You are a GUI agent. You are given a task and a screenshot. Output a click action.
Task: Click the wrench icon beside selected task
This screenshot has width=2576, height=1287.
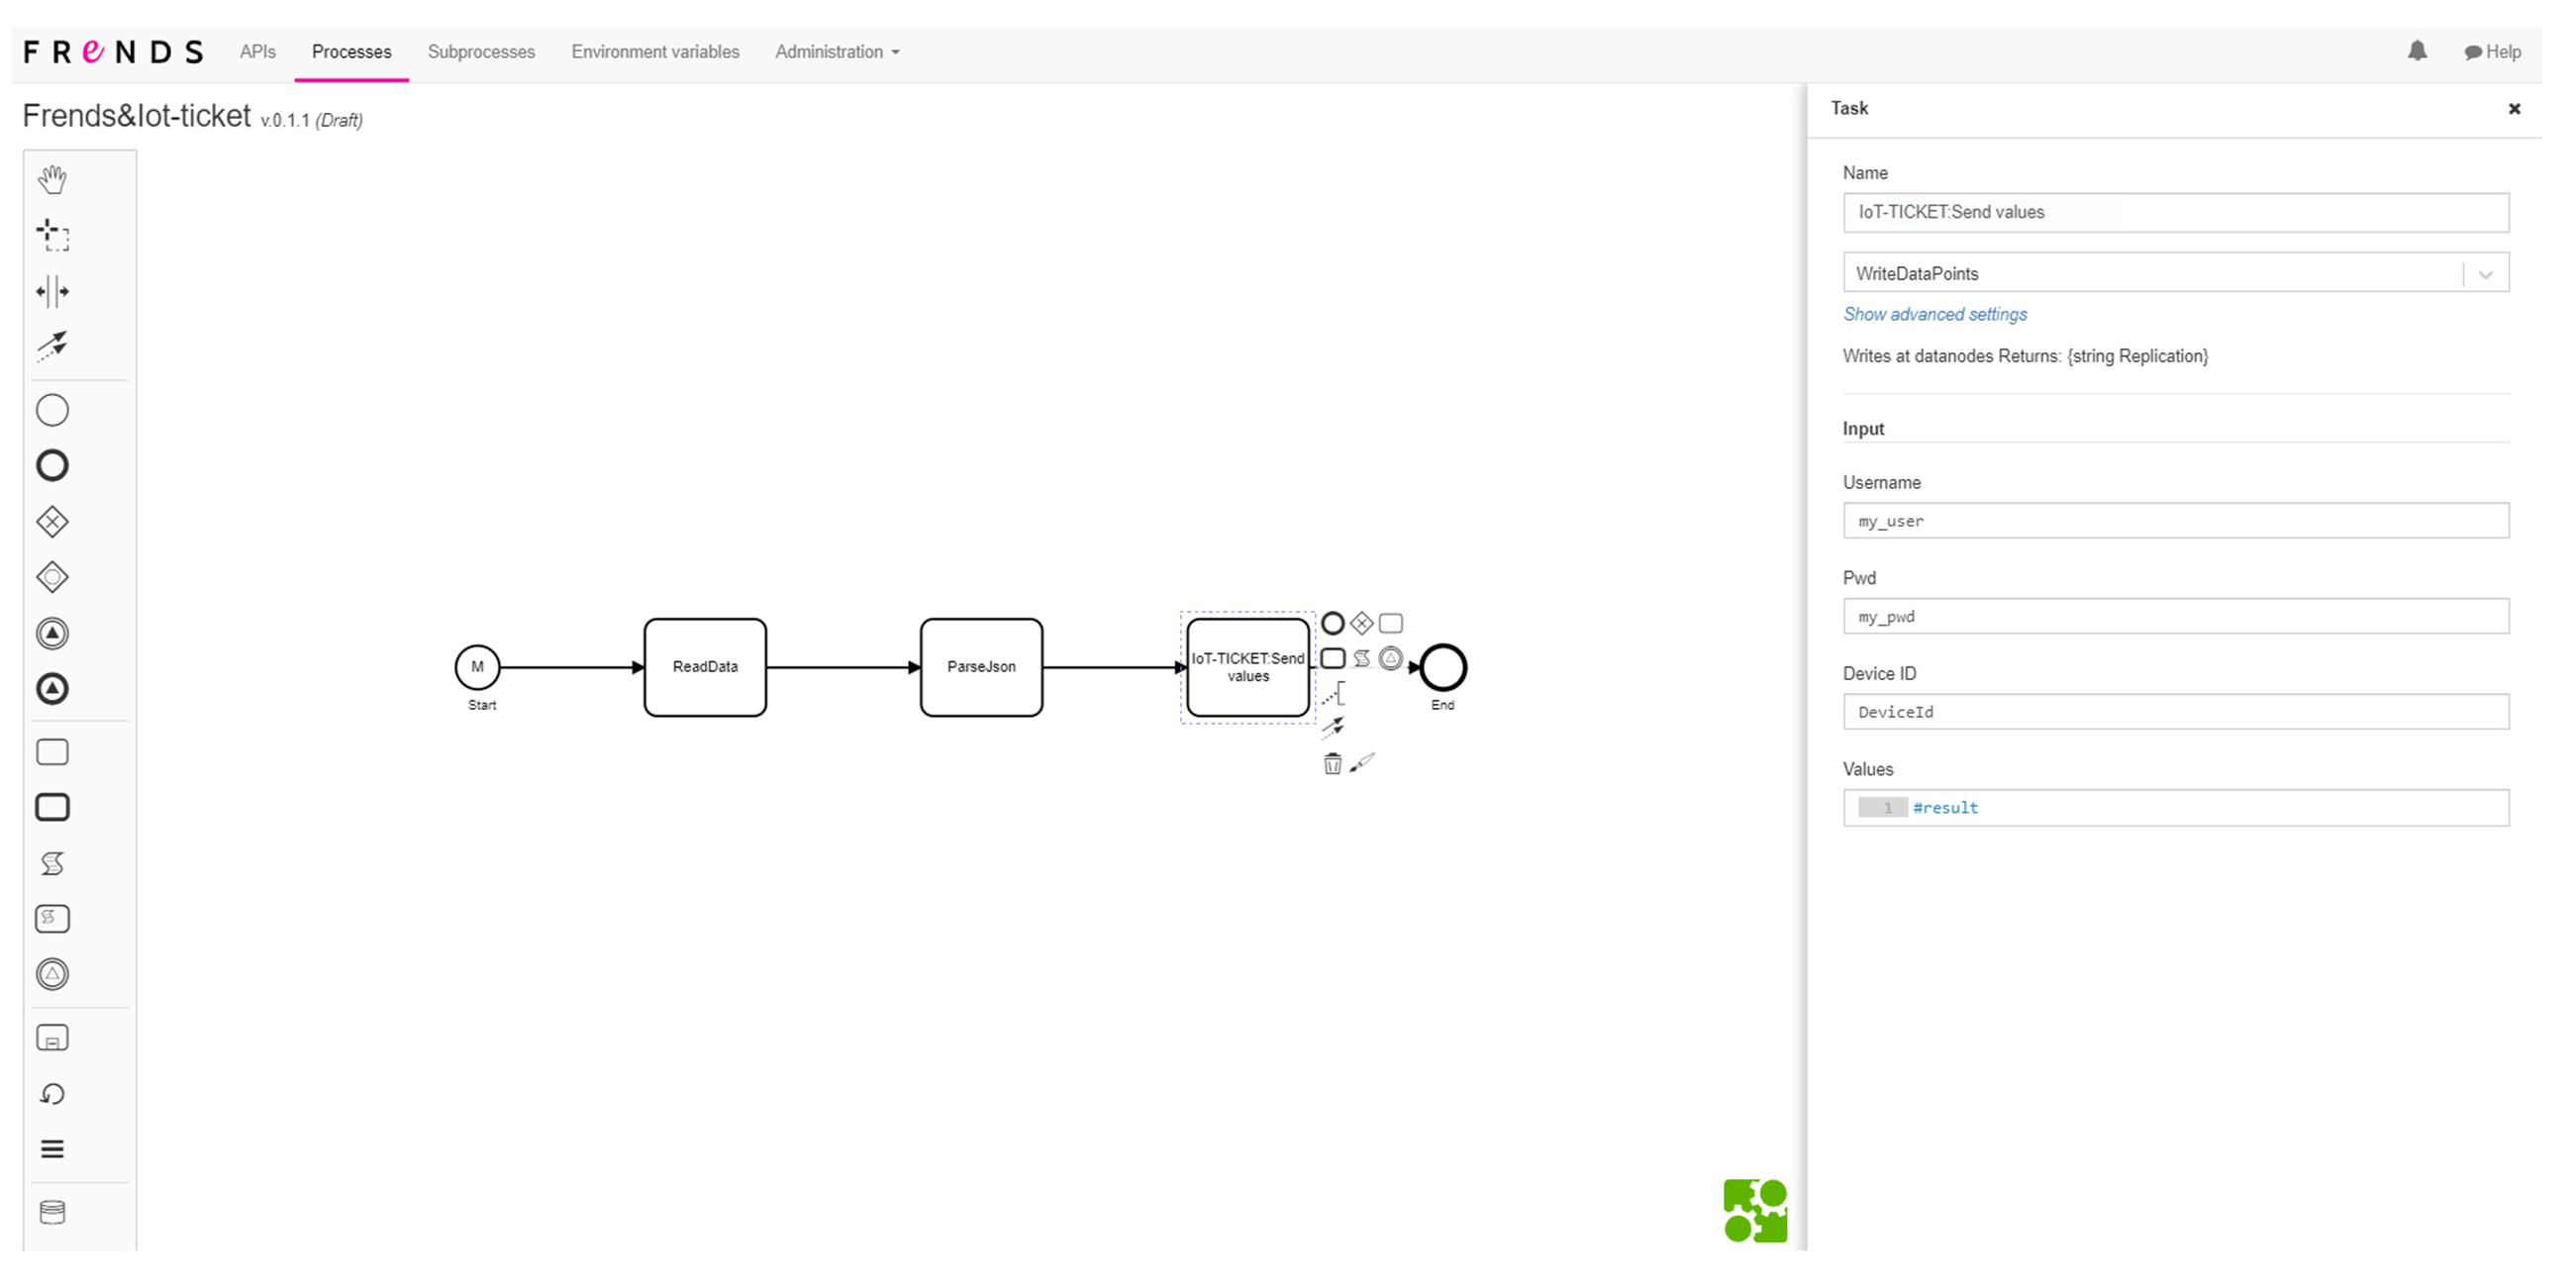click(1362, 764)
